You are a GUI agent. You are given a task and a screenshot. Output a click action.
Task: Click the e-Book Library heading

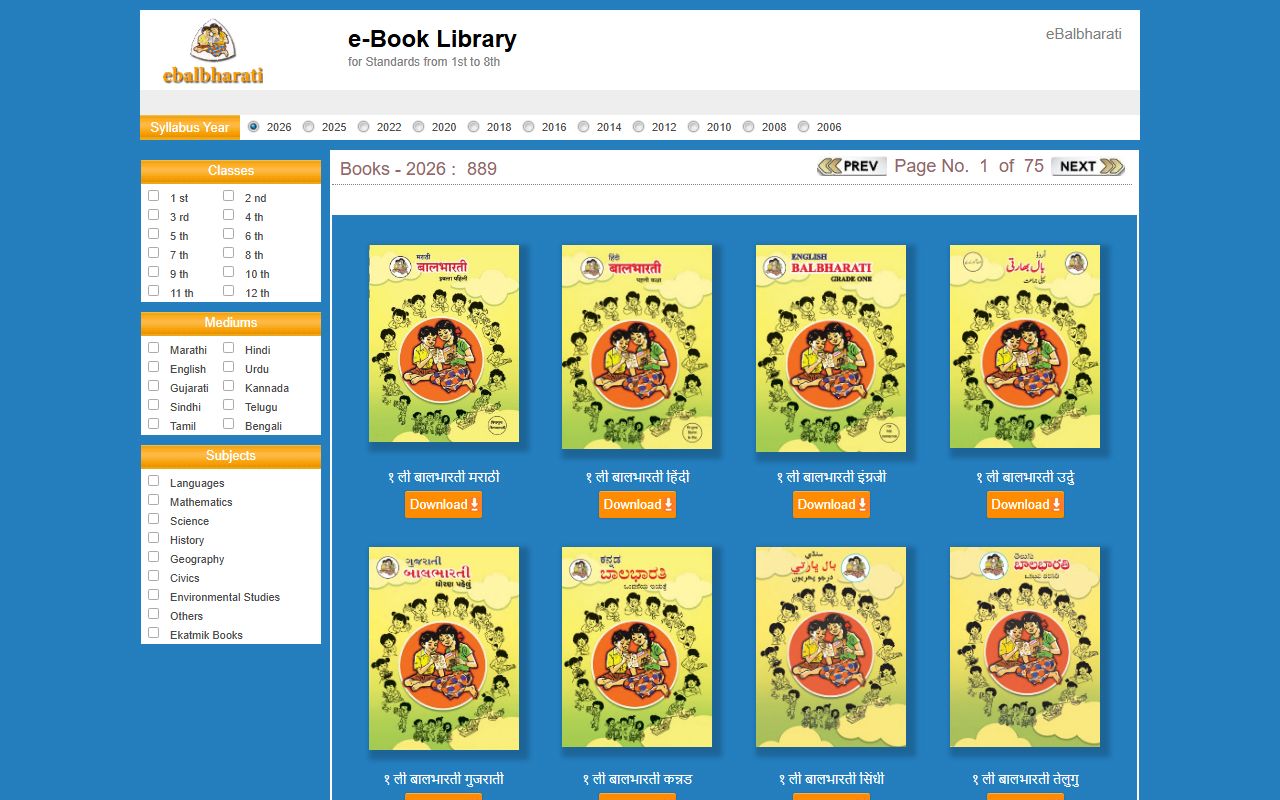pos(432,39)
